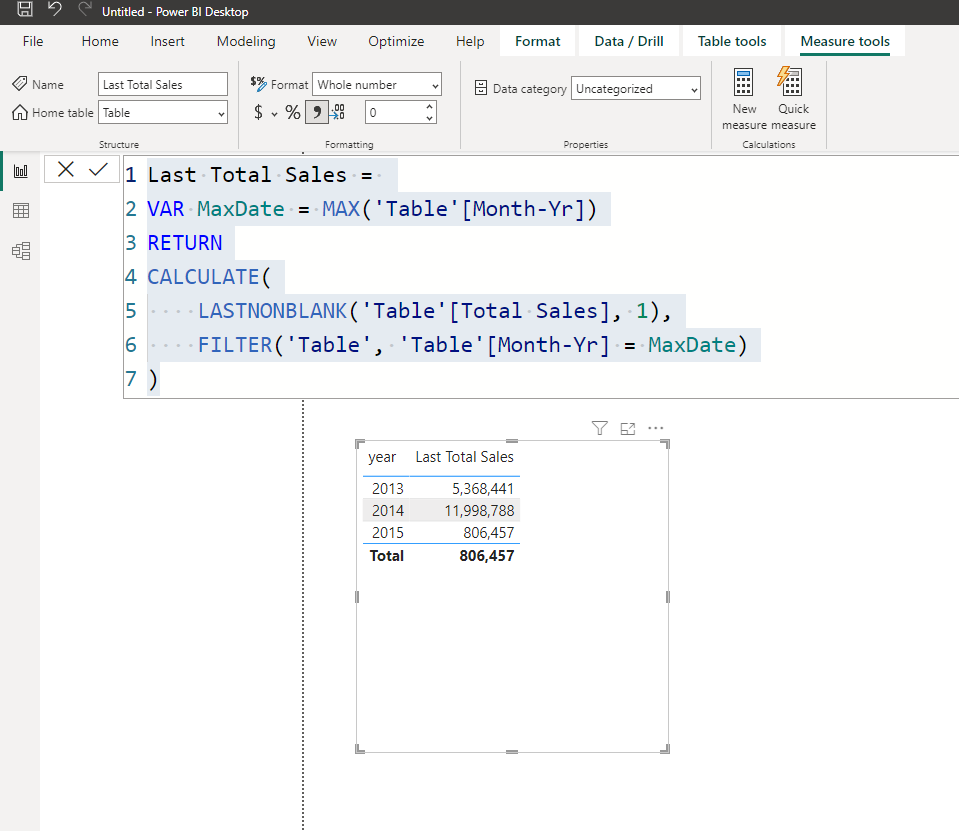Create a New measure
Viewport: 959px width, 831px height.
coord(744,100)
